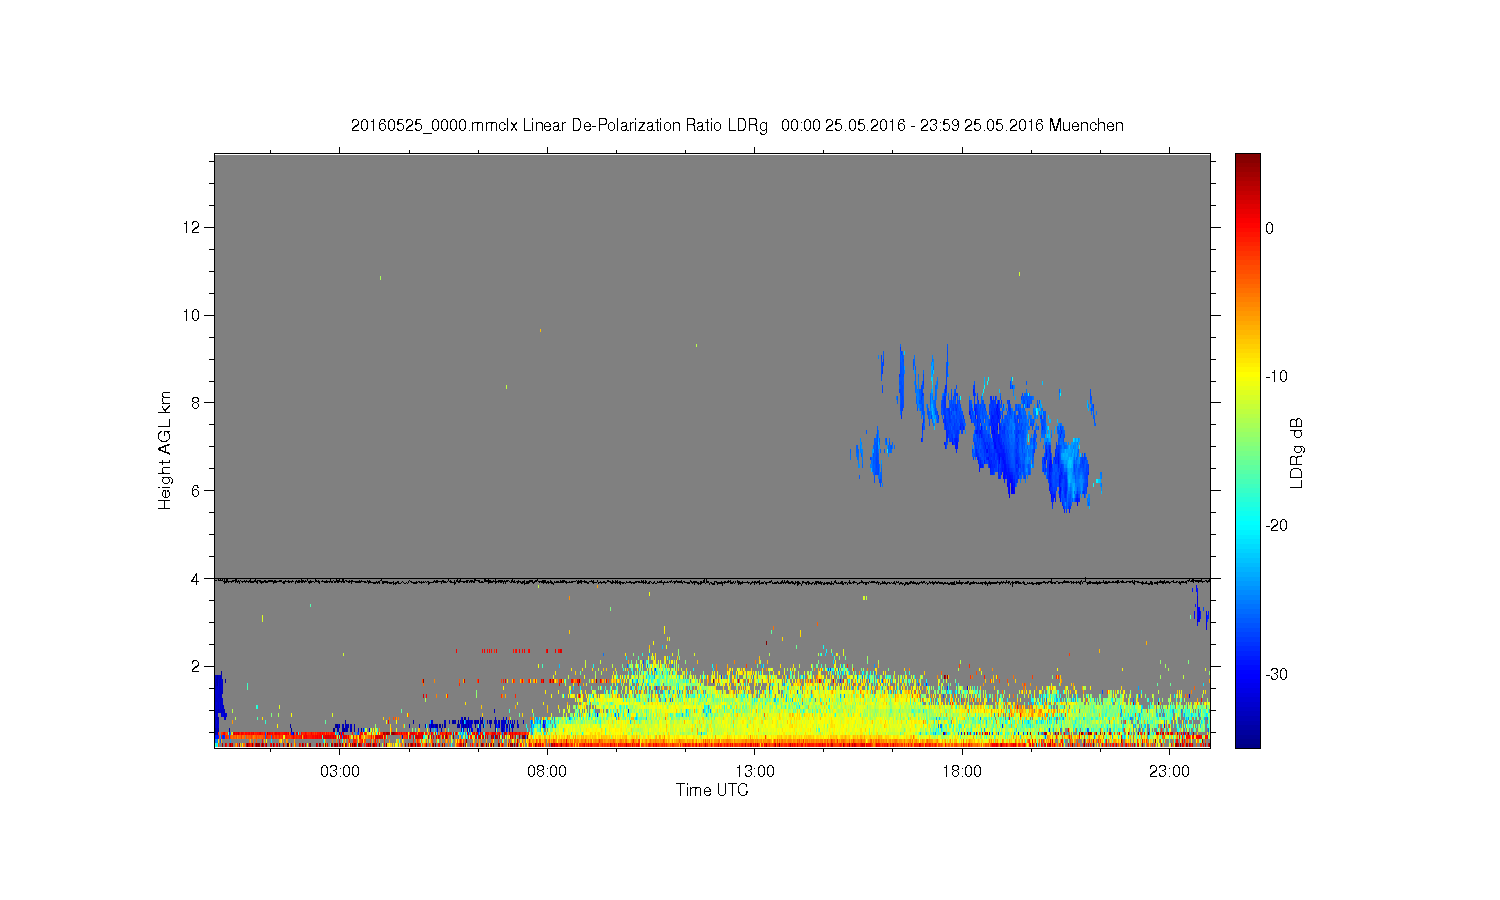Click the colorbar value 0 label
Viewport: 1500px width, 900px height.
pos(1269,228)
